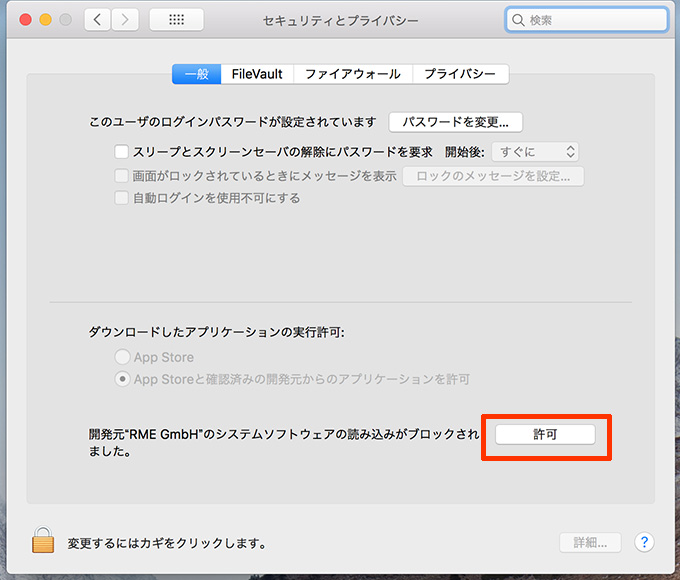Open the FileVault tab
The width and height of the screenshot is (680, 580).
(257, 74)
